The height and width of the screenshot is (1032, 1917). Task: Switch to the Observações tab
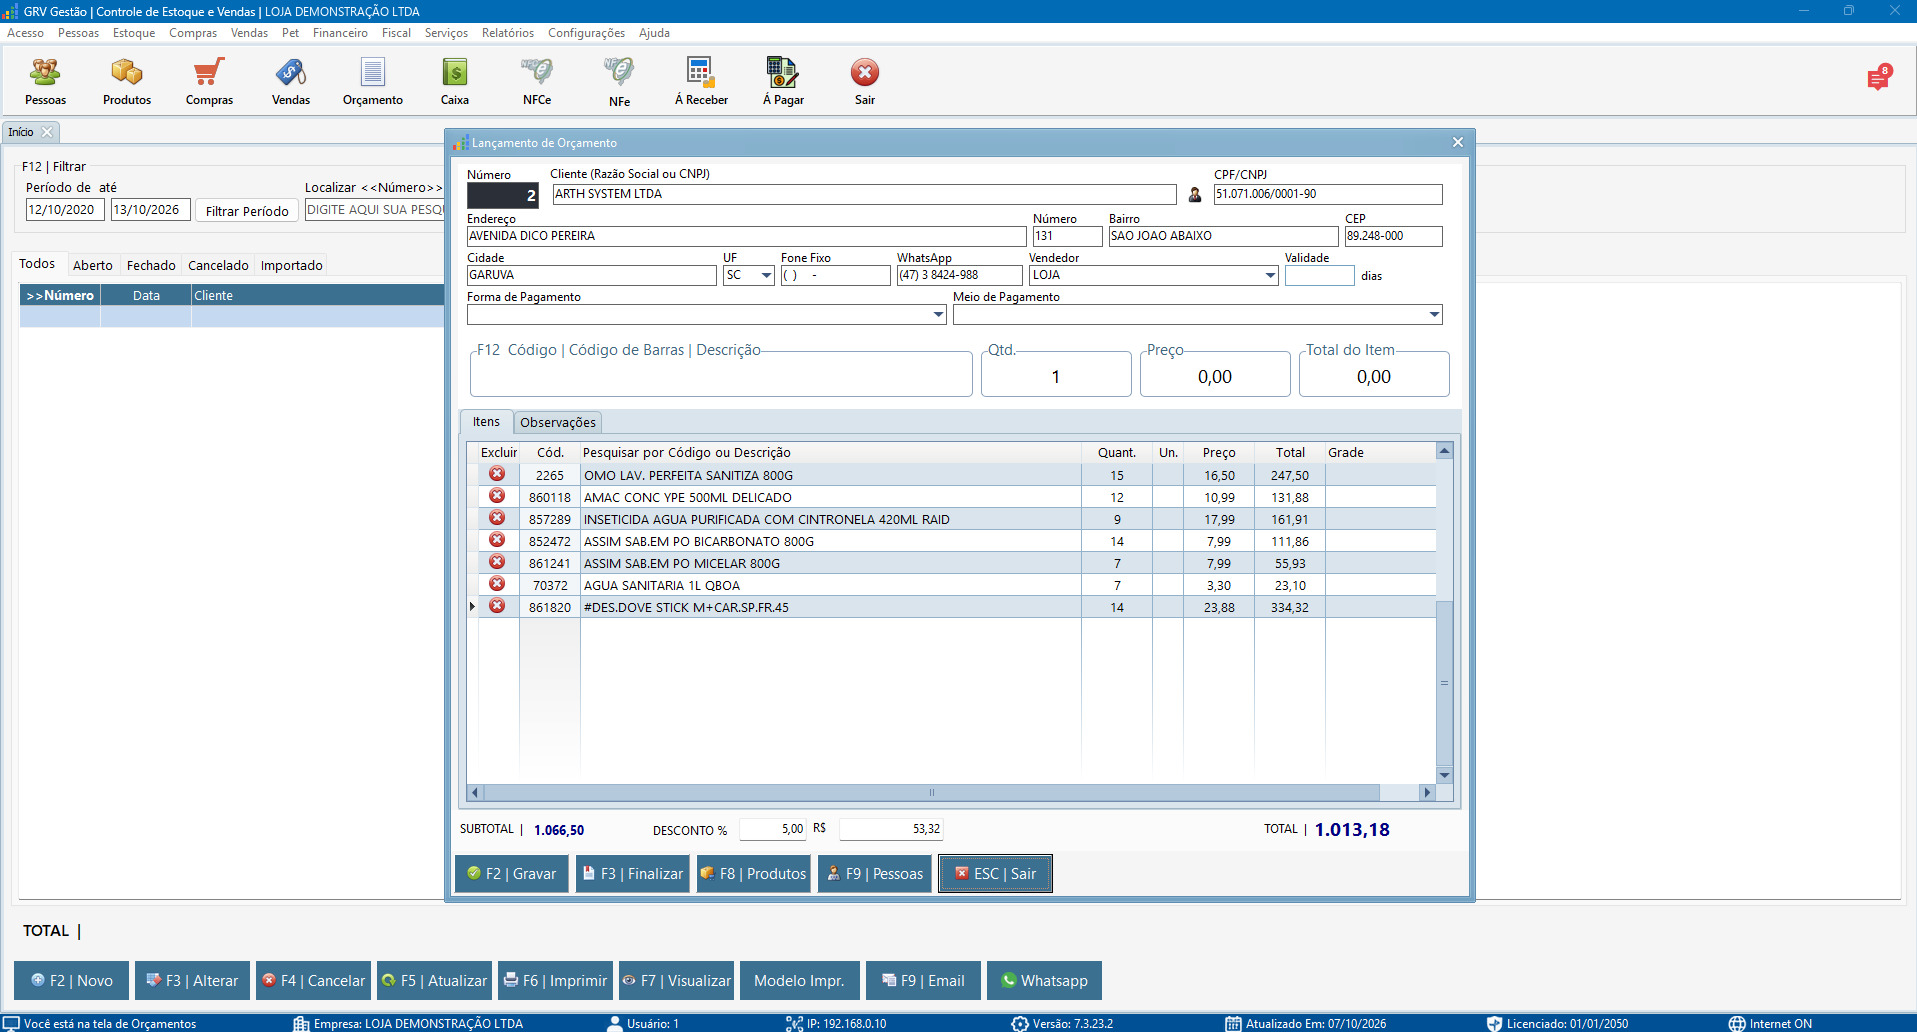(x=558, y=422)
